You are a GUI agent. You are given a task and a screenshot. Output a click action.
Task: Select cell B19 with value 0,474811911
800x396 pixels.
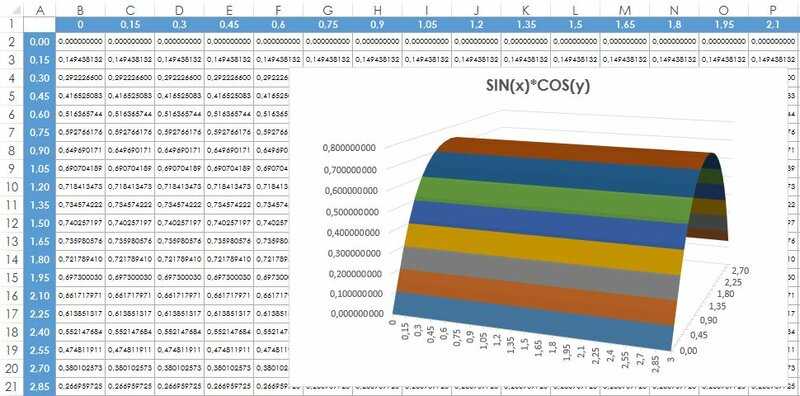81,350
